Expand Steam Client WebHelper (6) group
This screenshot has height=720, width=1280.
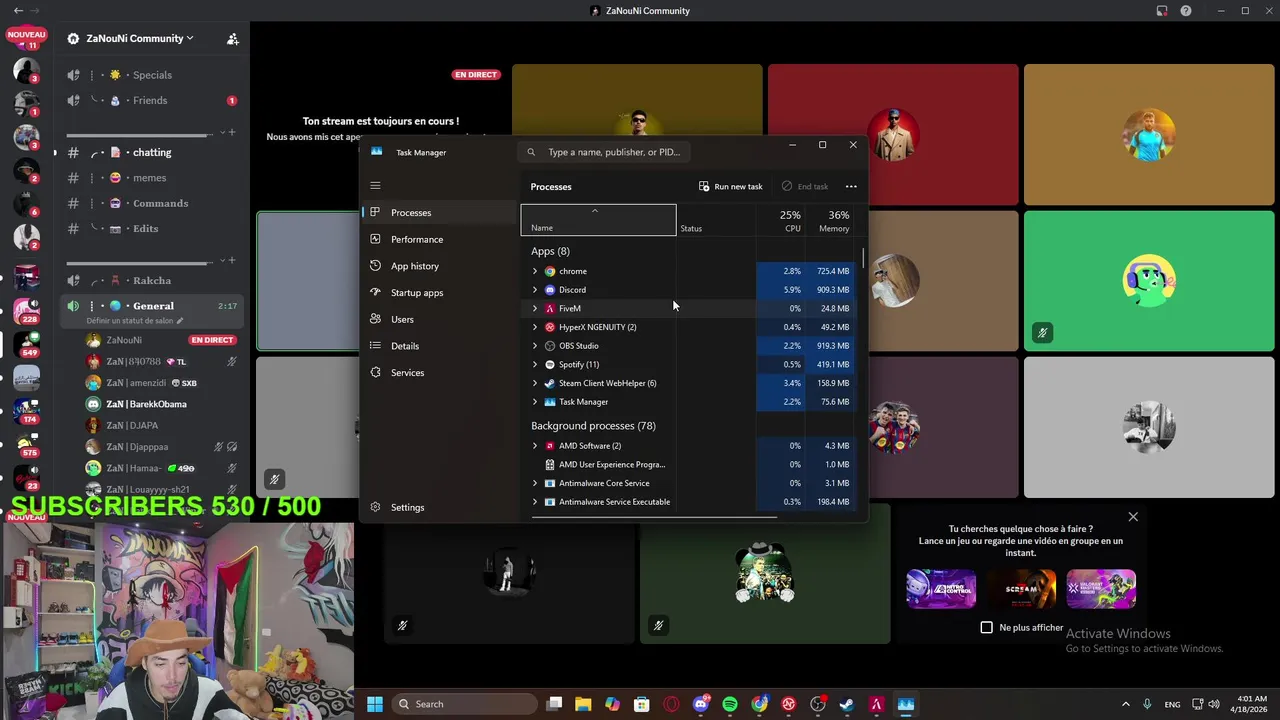[535, 383]
